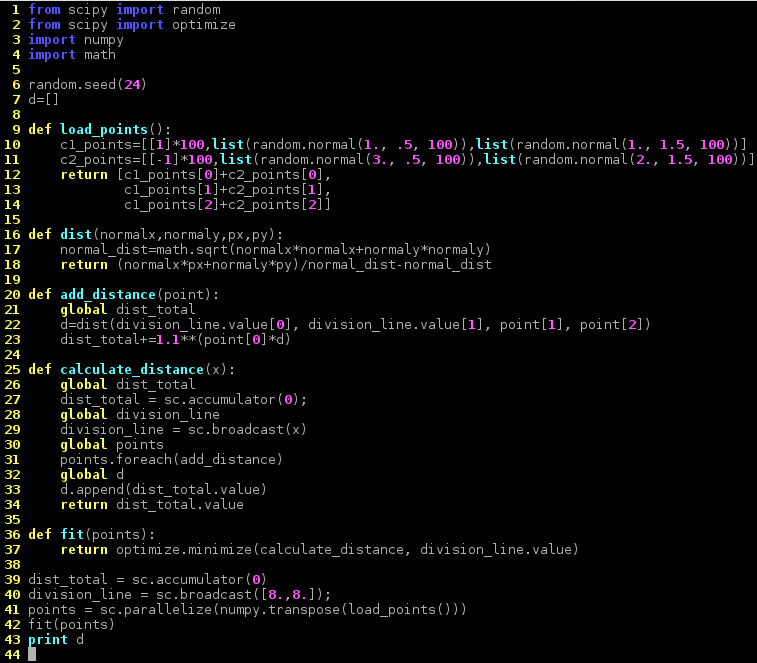Click 'return' keyword on line 12
Screen dimensions: 757x663
click(84, 174)
